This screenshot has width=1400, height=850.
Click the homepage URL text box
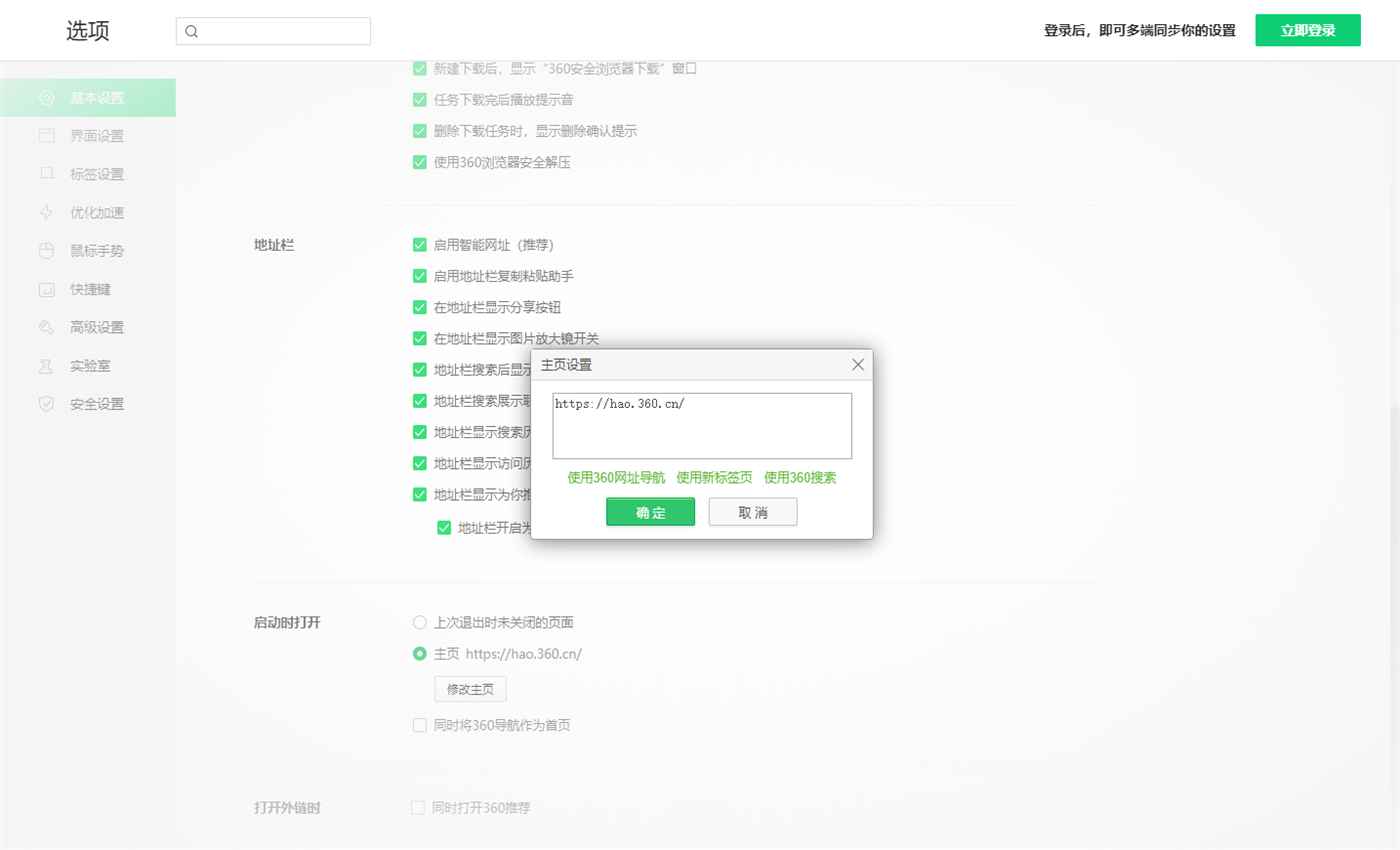coord(702,426)
